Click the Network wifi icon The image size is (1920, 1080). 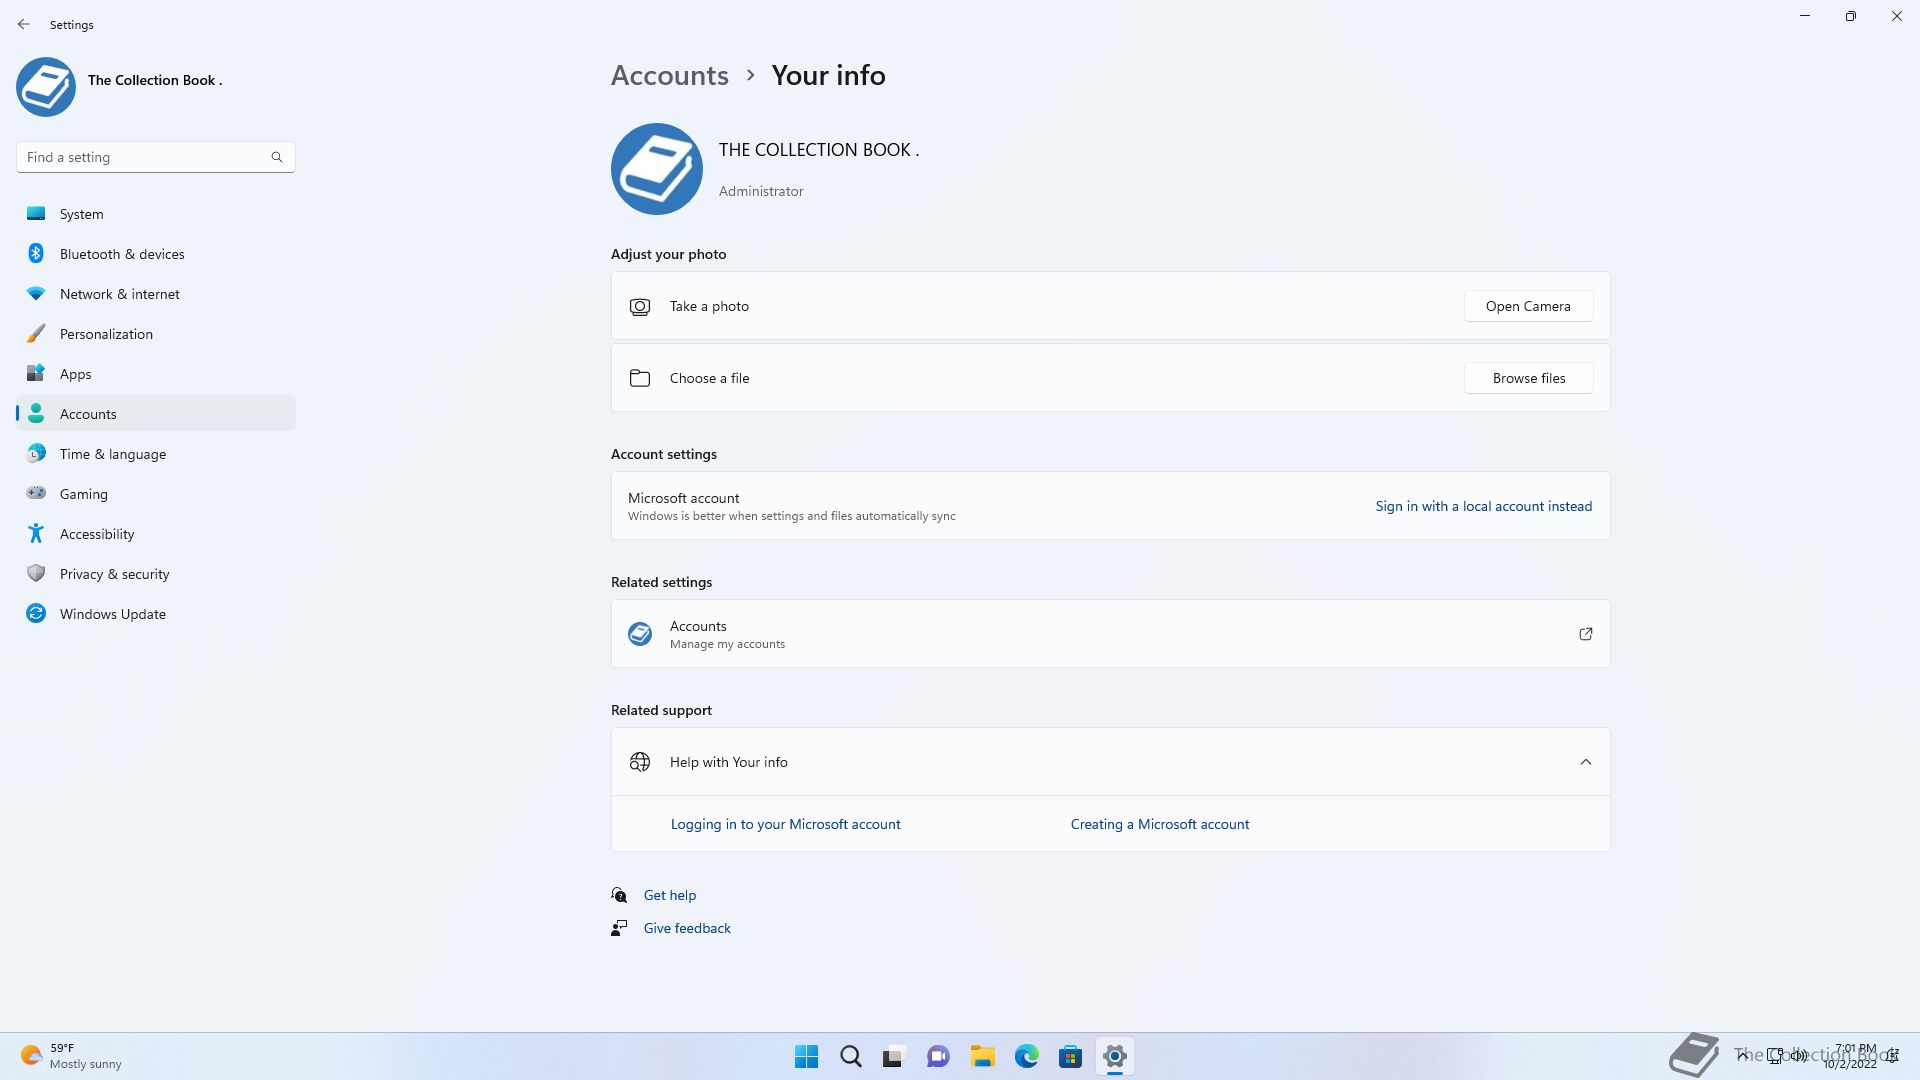click(36, 293)
